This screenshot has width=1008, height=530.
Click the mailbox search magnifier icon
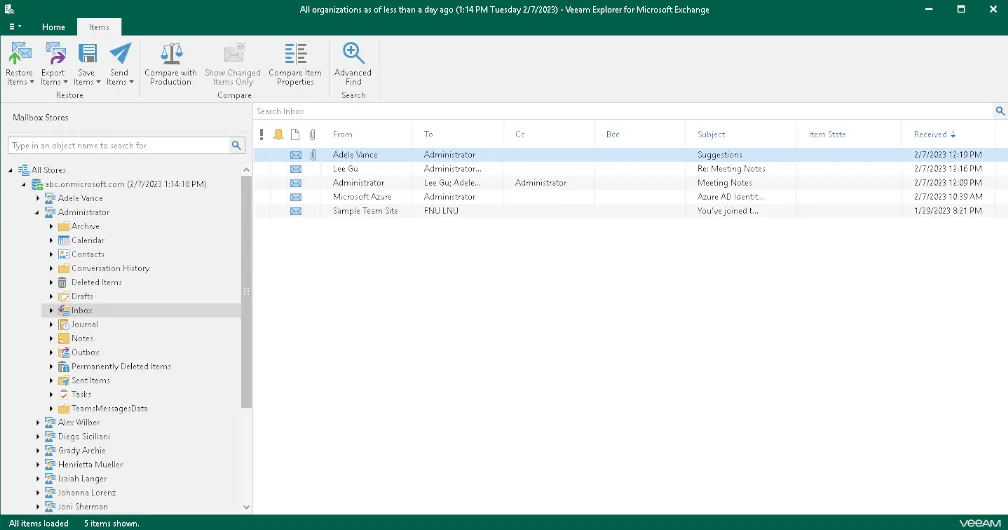[x=237, y=145]
